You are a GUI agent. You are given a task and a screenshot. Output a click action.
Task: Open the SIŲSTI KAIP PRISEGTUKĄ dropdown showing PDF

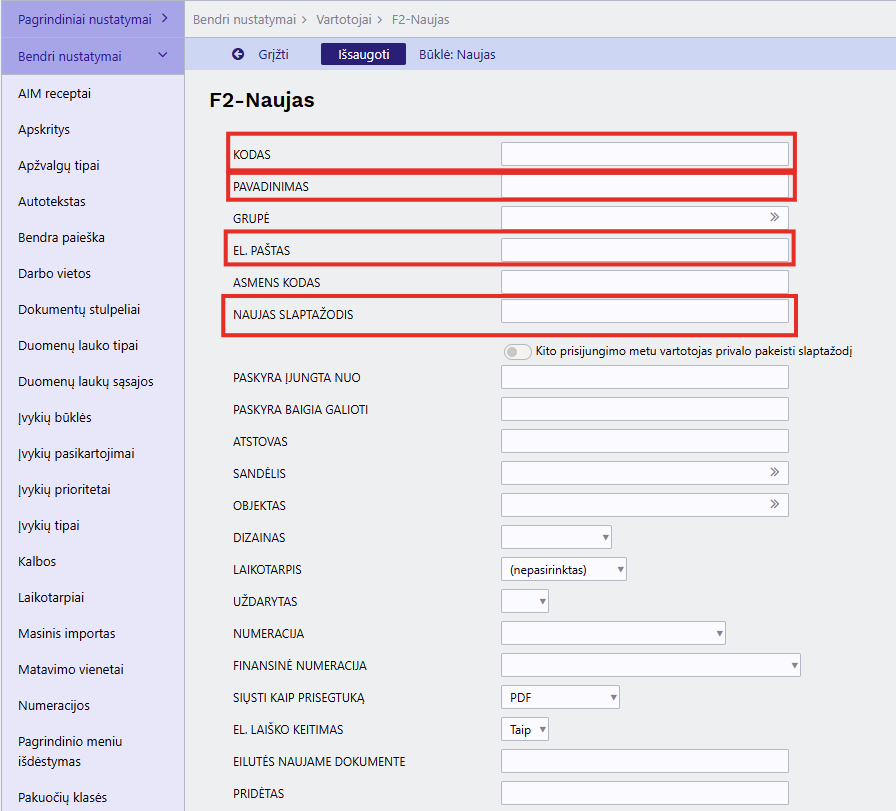coord(560,697)
